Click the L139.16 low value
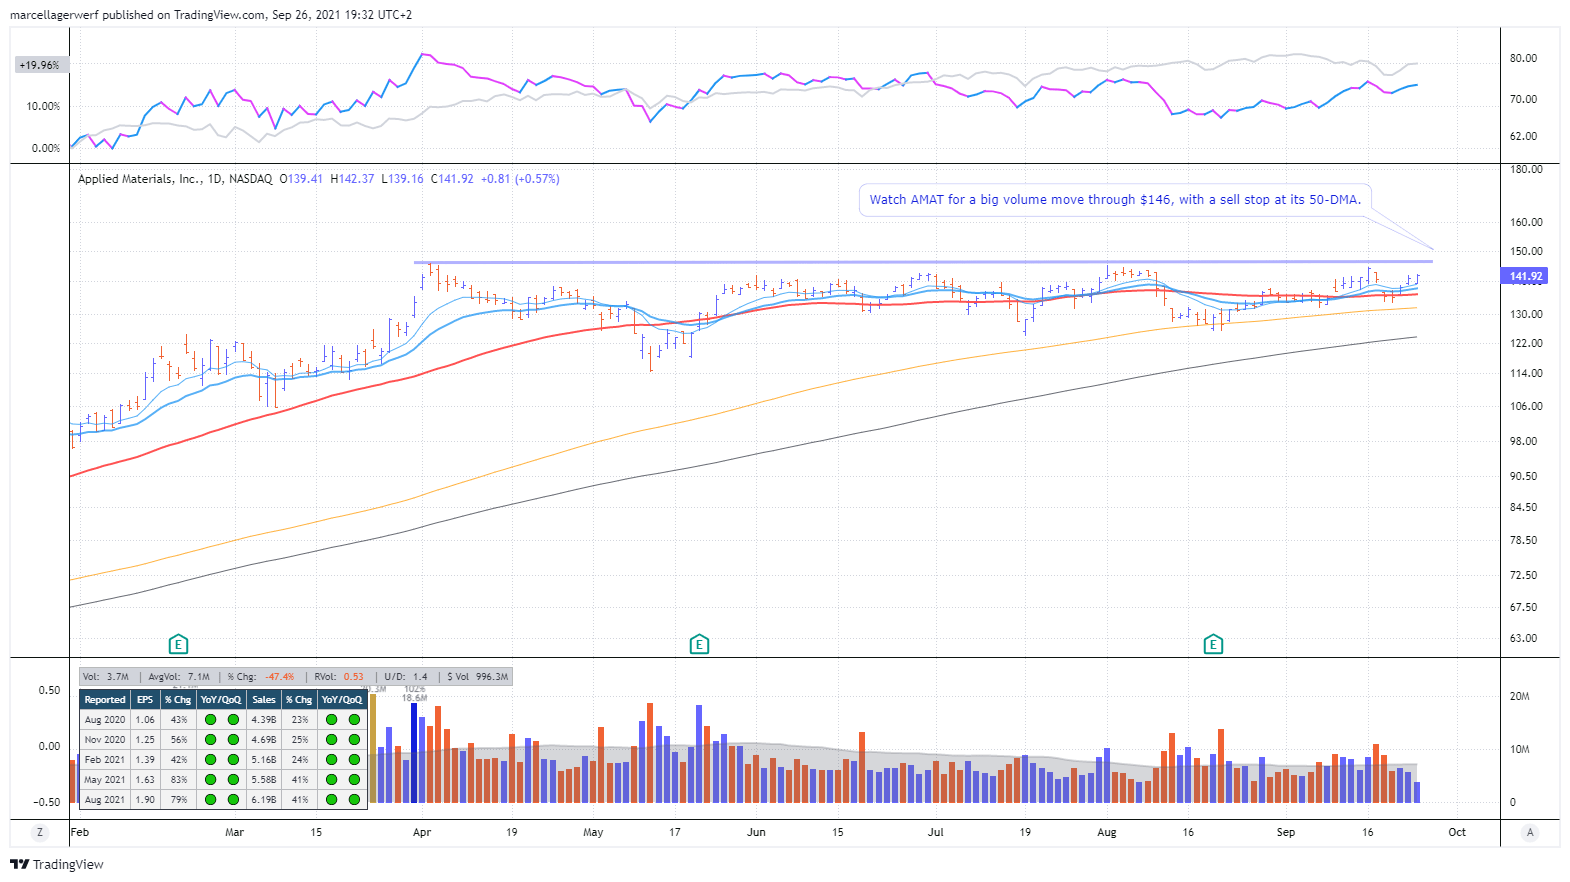This screenshot has height=882, width=1570. pos(402,179)
